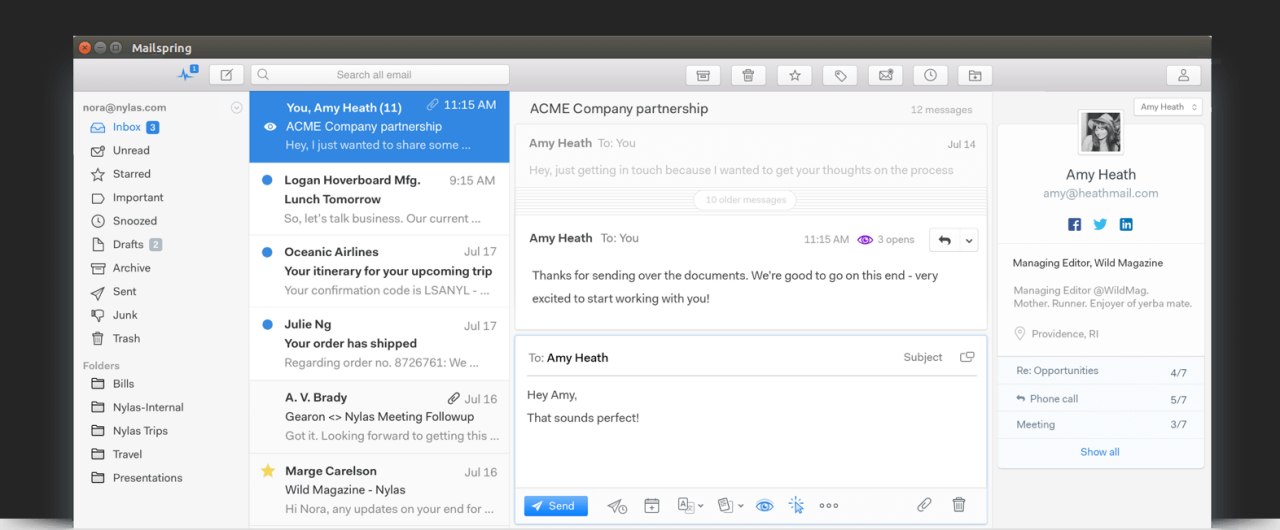1280x530 pixels.
Task: Toggle link click tracking in composer
Action: 796,506
